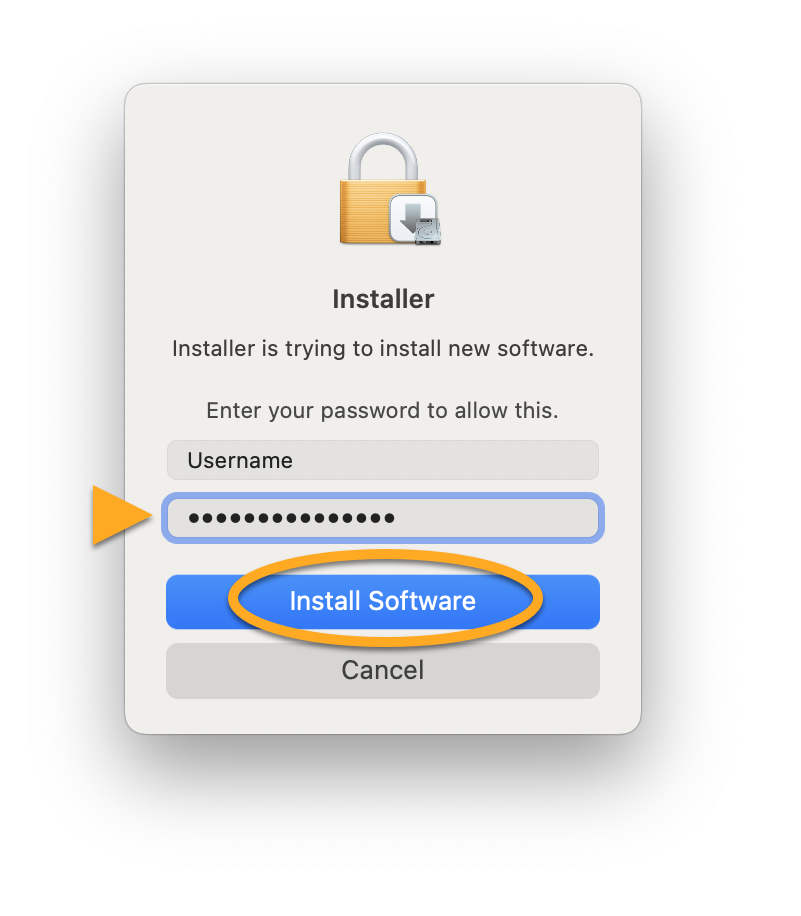Click the 'Enter your password to allow this' text
Screen dimensions: 801x916
click(x=382, y=411)
